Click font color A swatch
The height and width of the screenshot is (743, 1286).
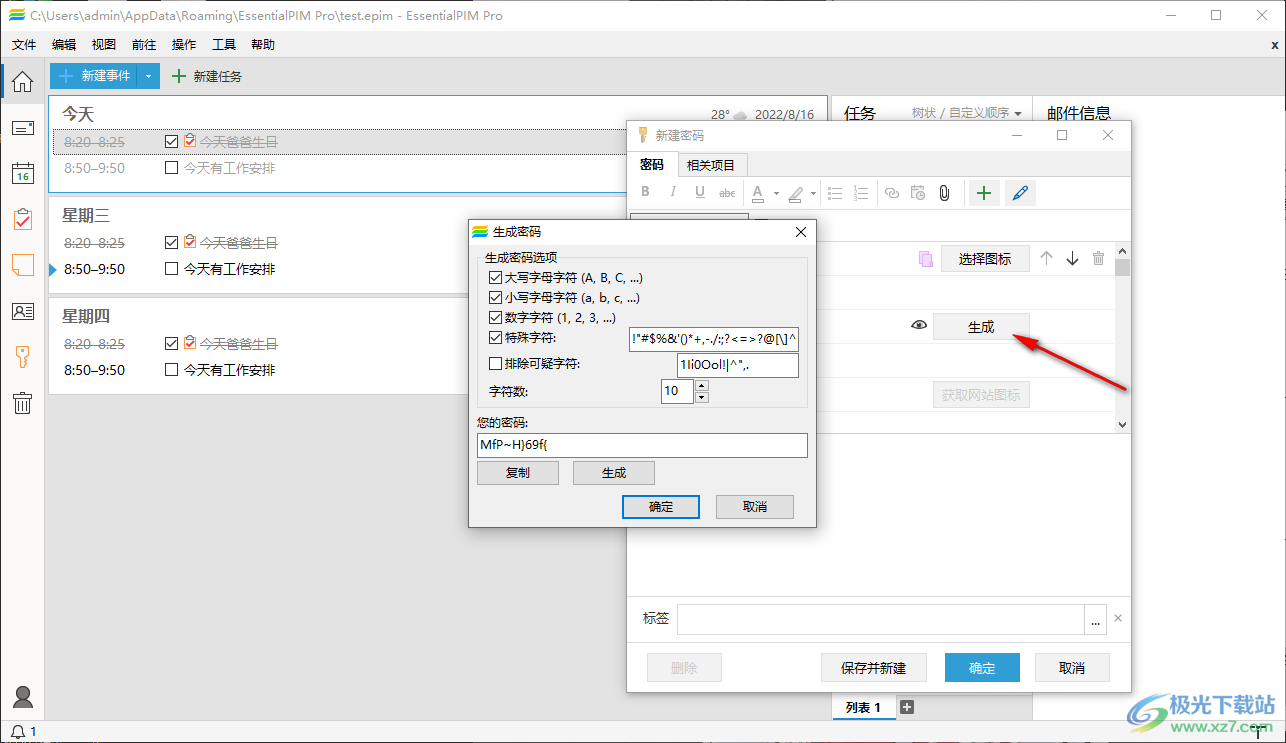(758, 193)
